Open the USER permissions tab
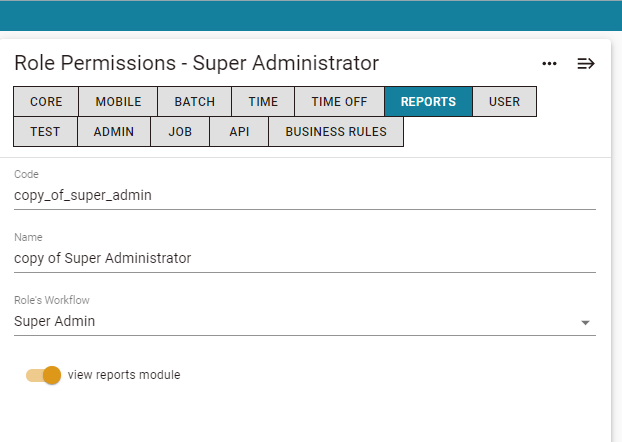The image size is (622, 442). pyautogui.click(x=504, y=102)
